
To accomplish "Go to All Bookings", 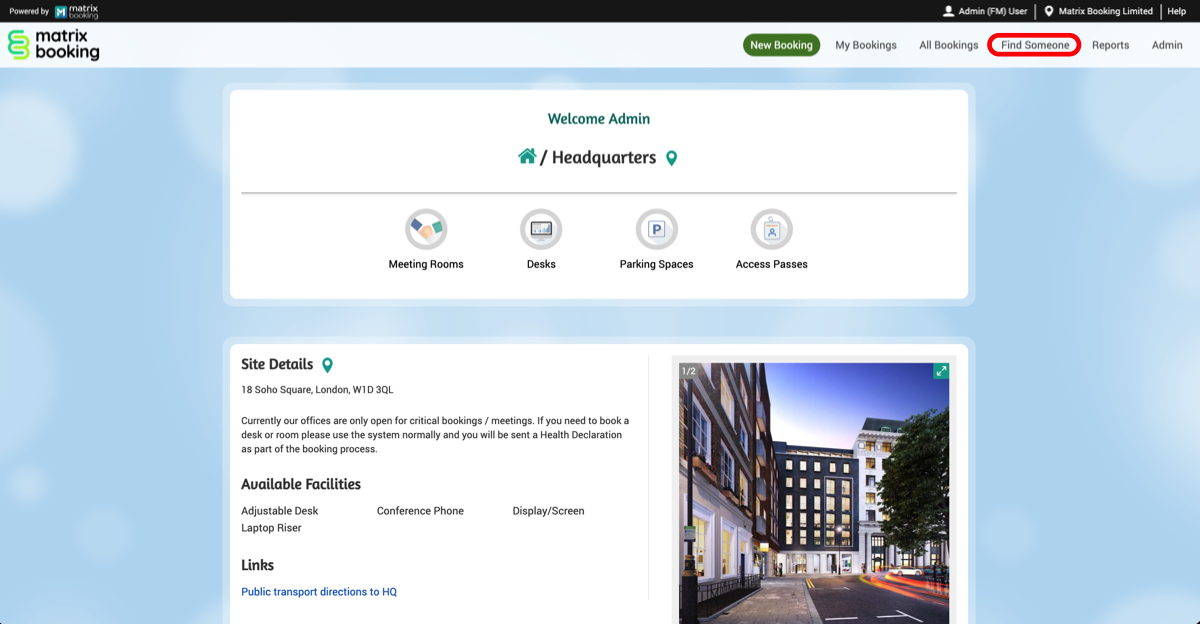I will click(948, 45).
